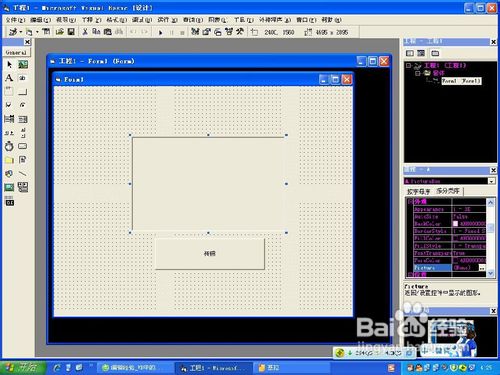The width and height of the screenshot is (500, 375).
Task: Click the Copy toolbar icon
Action: pos(96,32)
